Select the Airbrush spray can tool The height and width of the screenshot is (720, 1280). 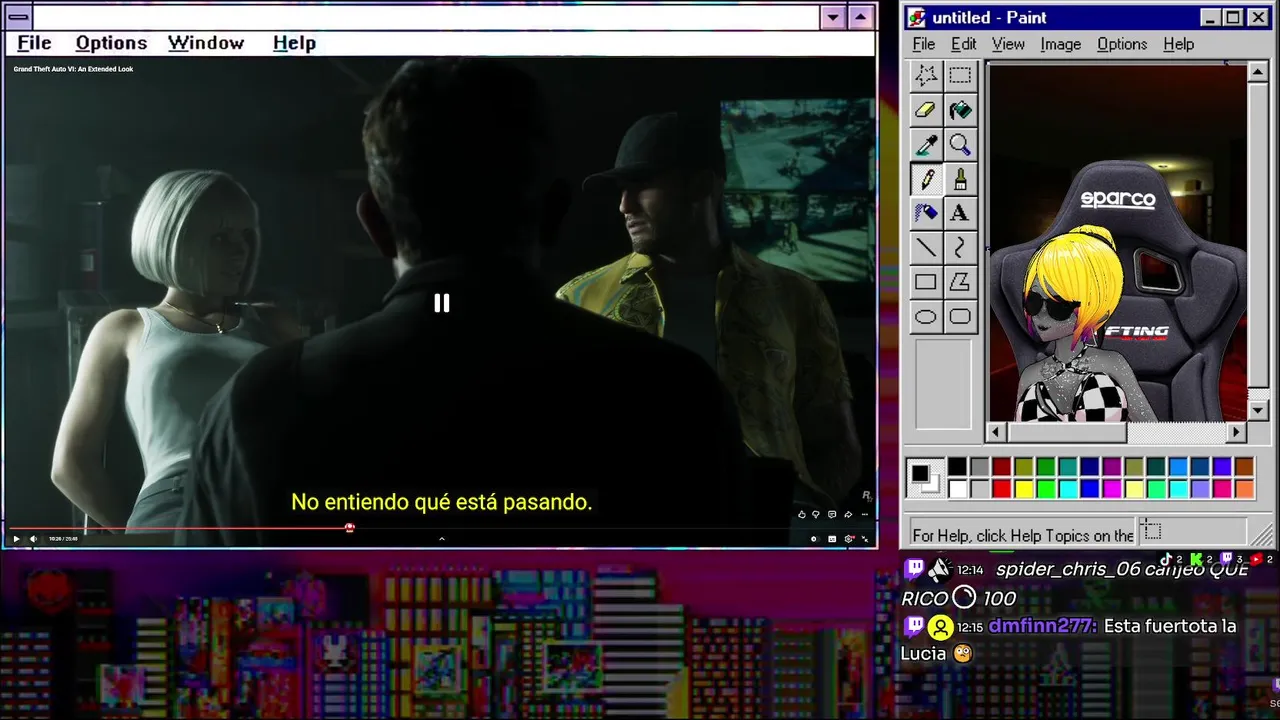click(926, 213)
